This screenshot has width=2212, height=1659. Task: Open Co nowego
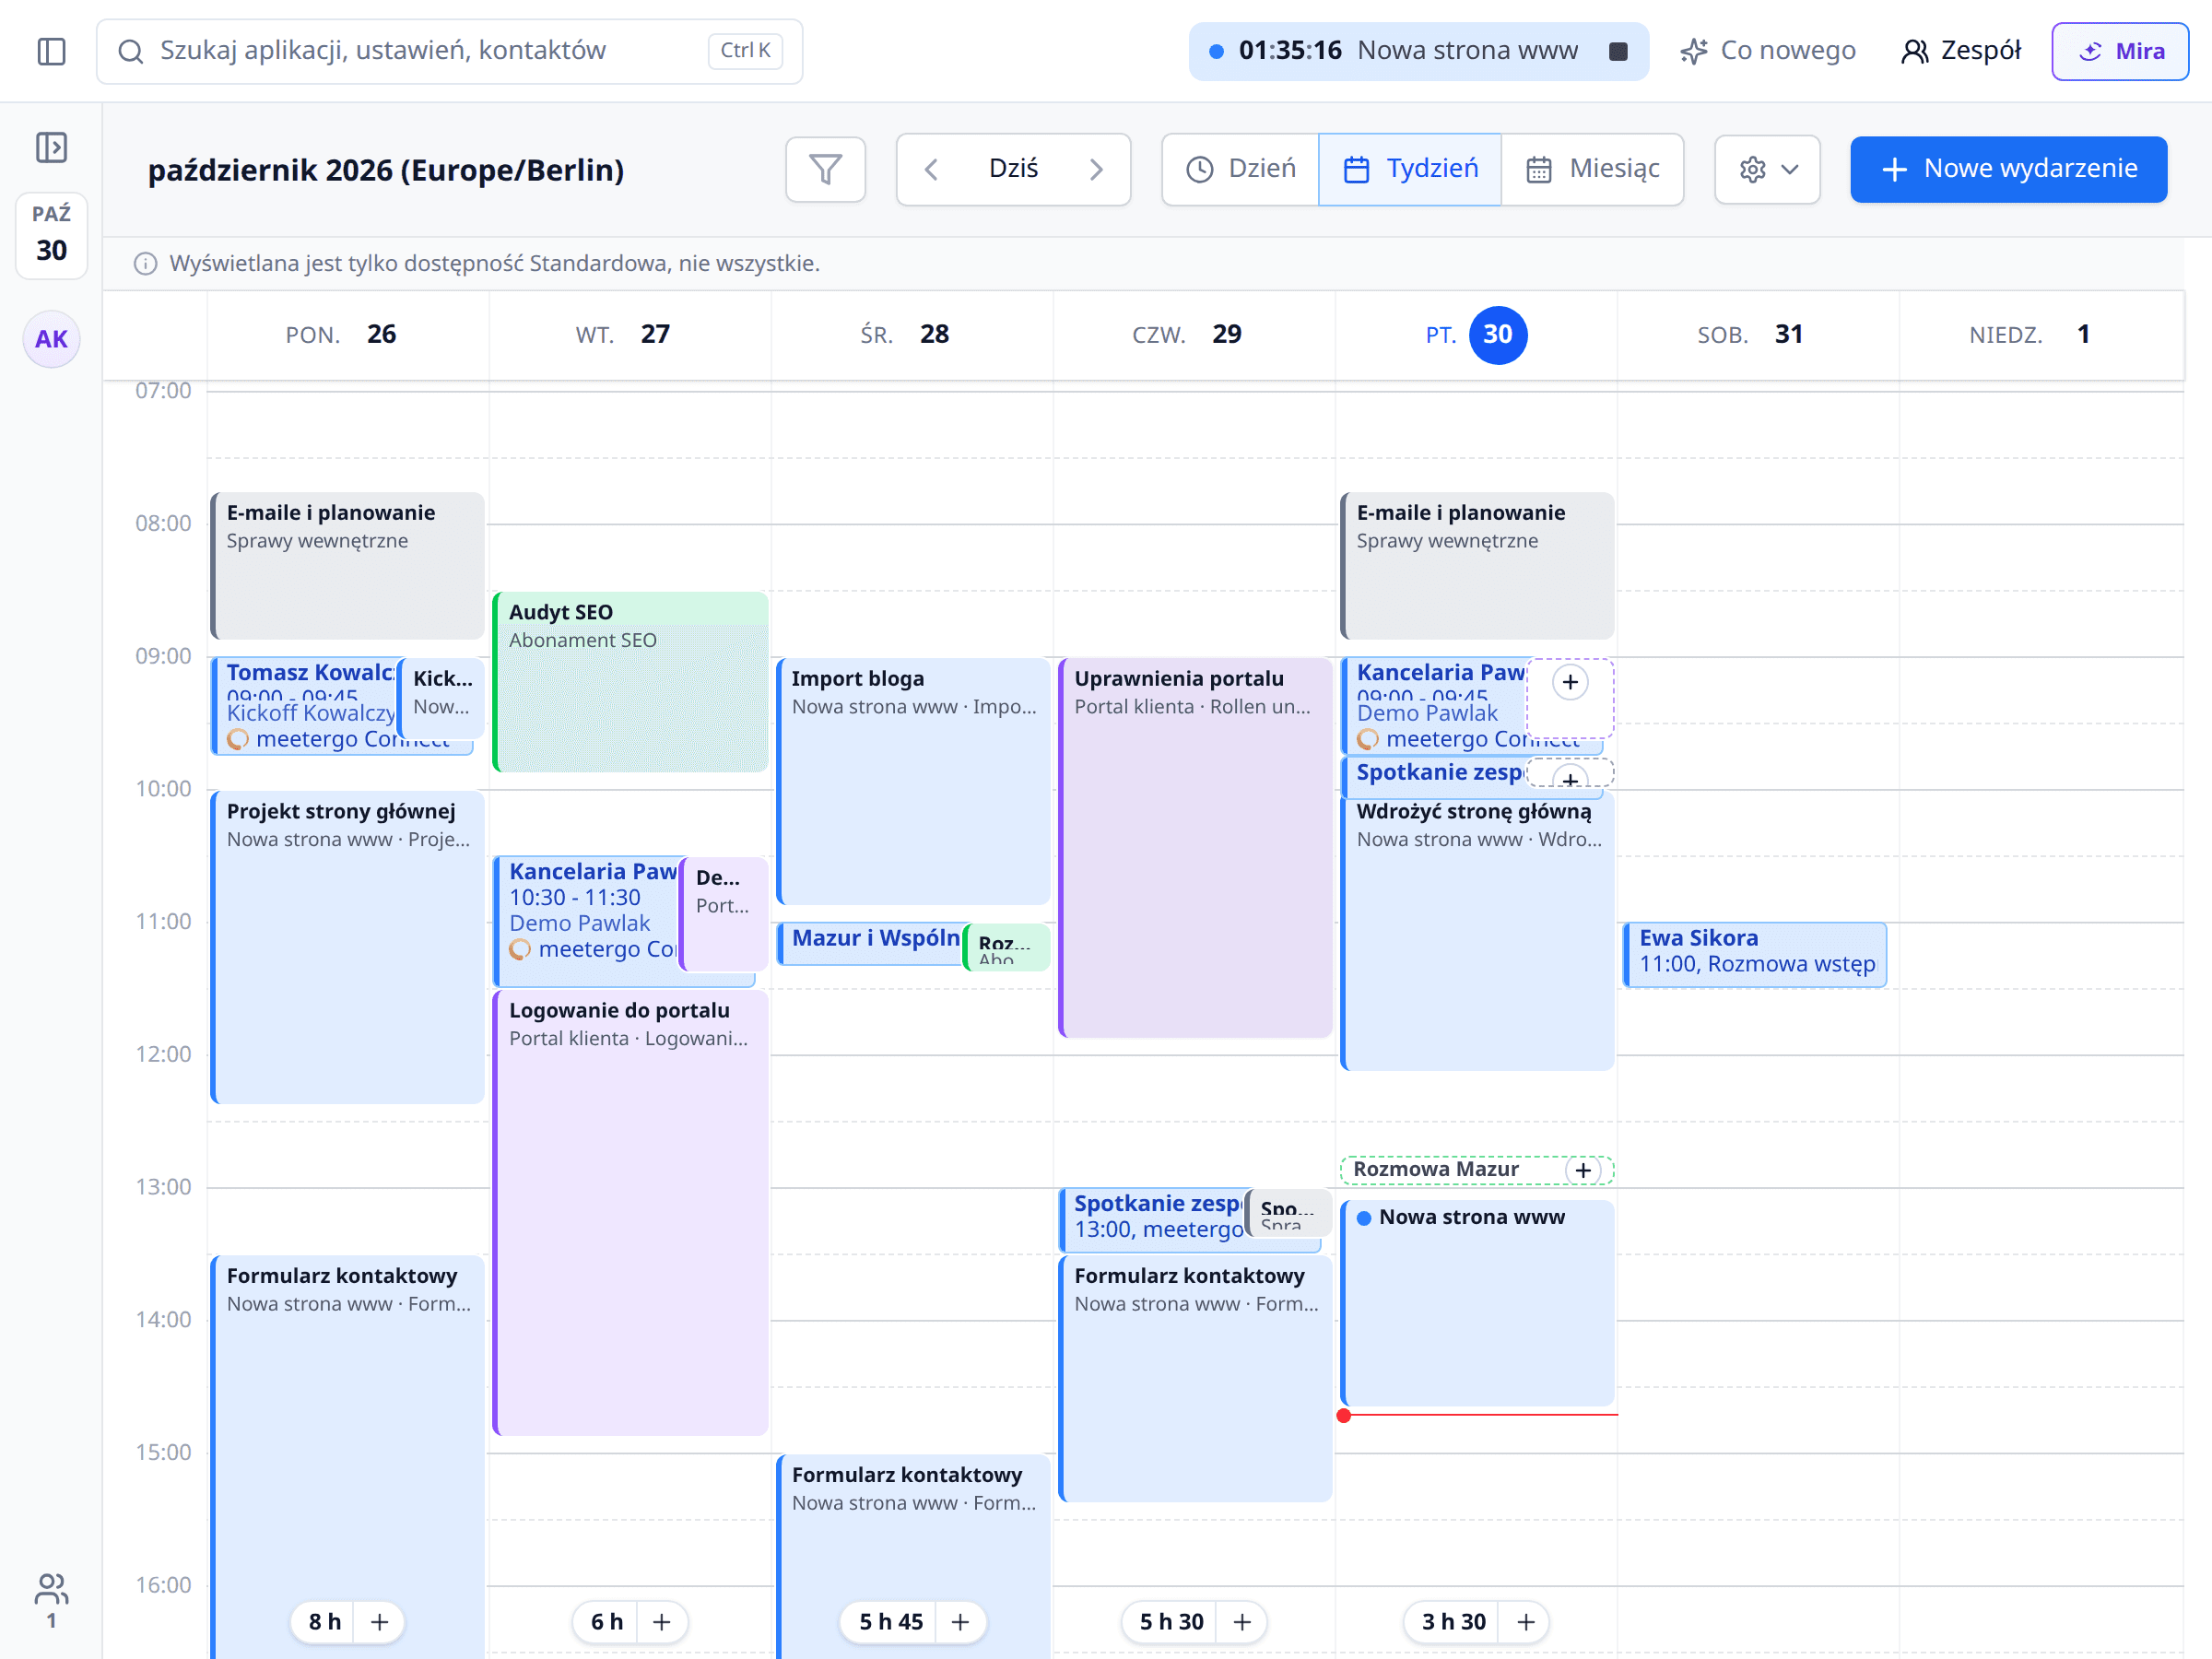click(1767, 51)
